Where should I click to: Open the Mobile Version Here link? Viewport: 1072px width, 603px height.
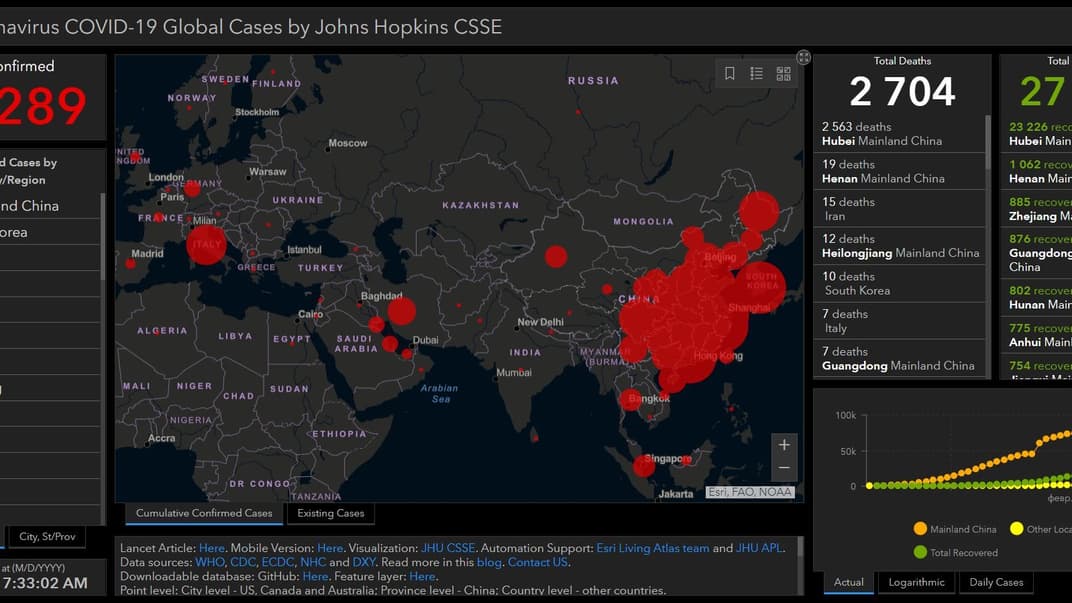[330, 548]
